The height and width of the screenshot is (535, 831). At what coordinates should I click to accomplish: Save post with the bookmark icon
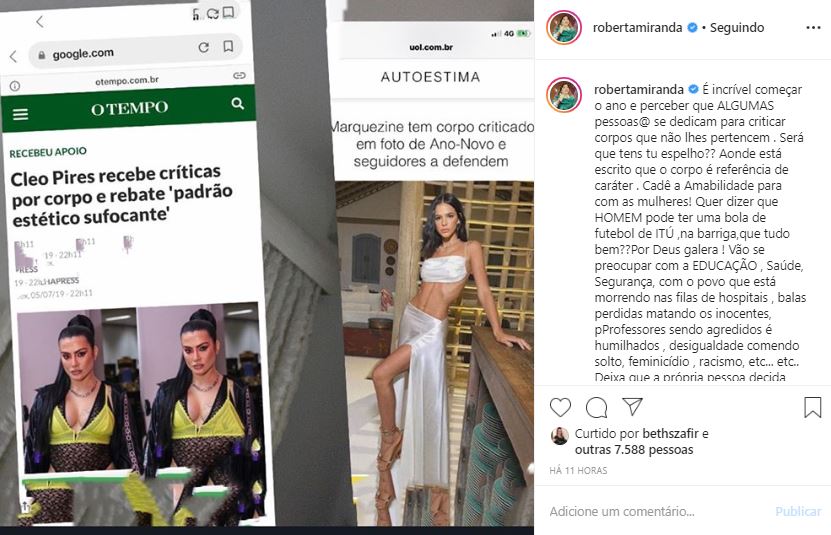tap(812, 407)
